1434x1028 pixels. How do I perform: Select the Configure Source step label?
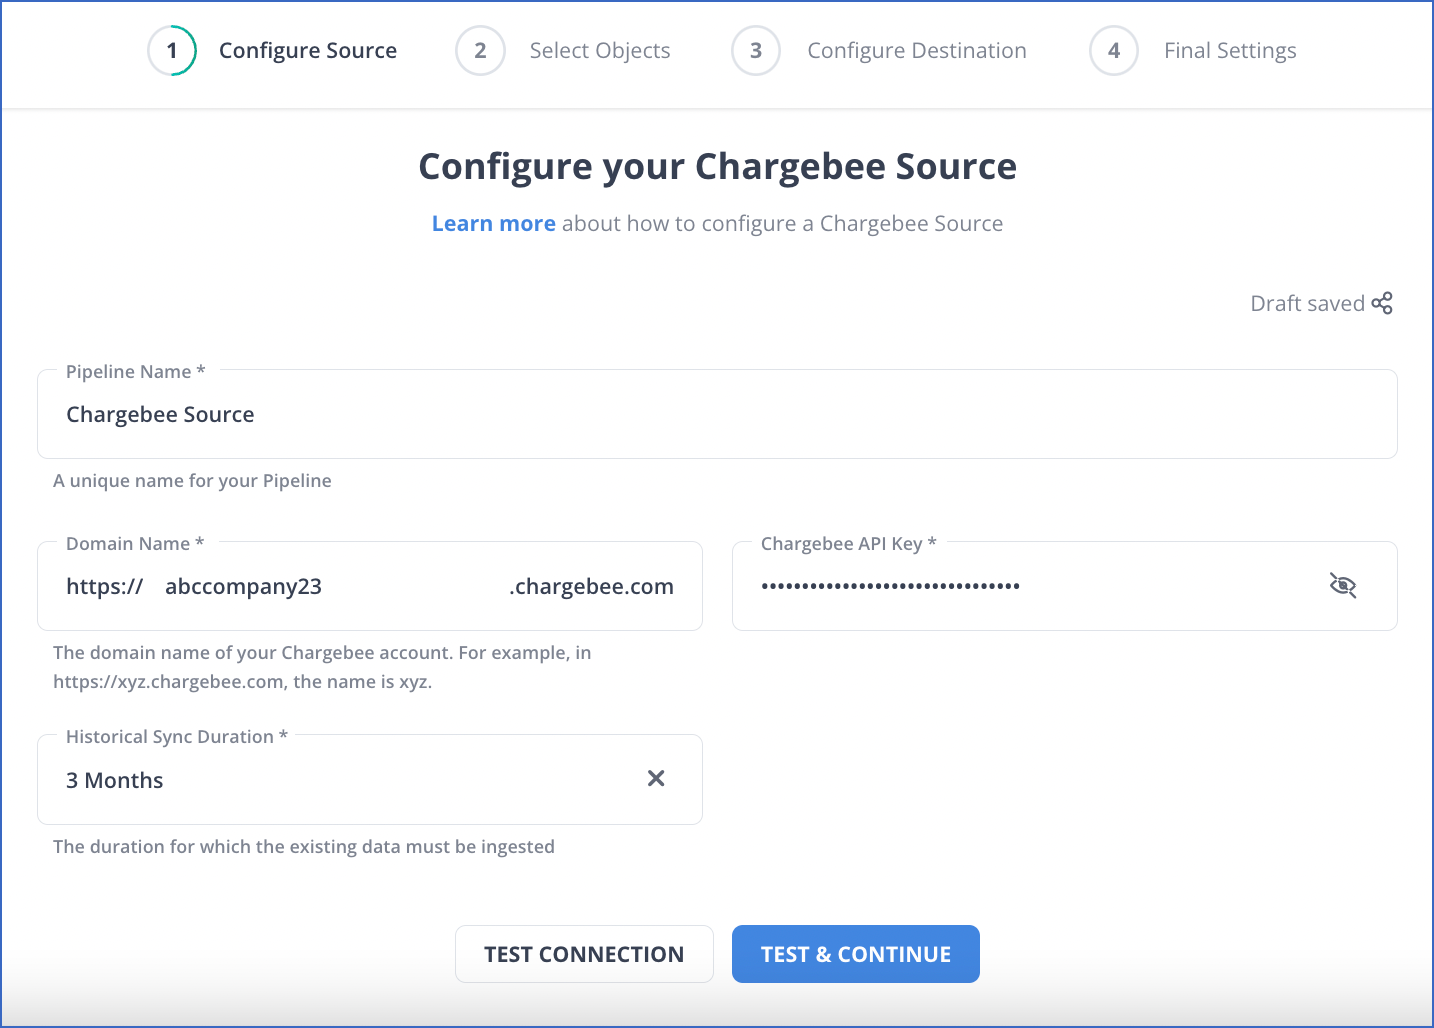[308, 50]
